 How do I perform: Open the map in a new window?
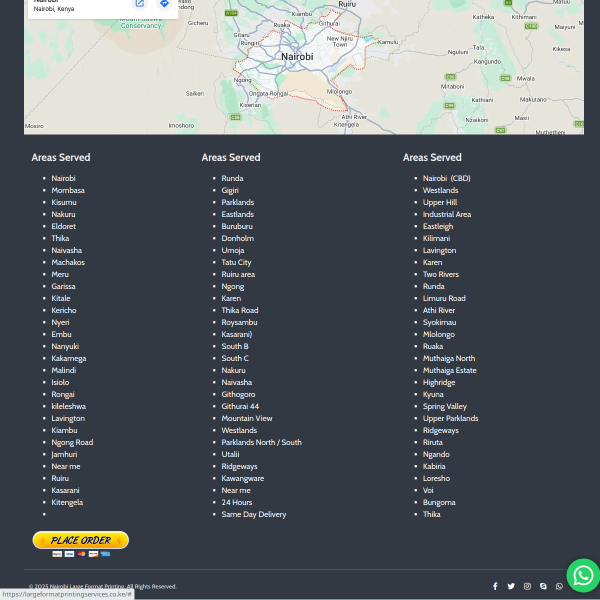140,4
